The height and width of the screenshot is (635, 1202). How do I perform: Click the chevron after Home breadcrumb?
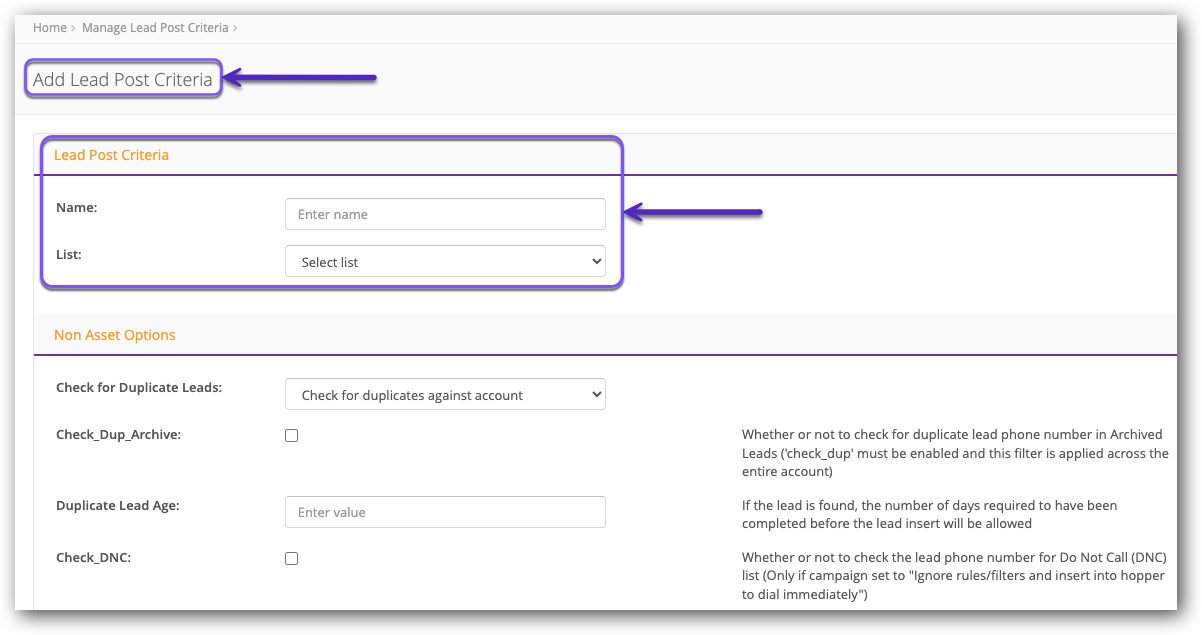(x=75, y=28)
